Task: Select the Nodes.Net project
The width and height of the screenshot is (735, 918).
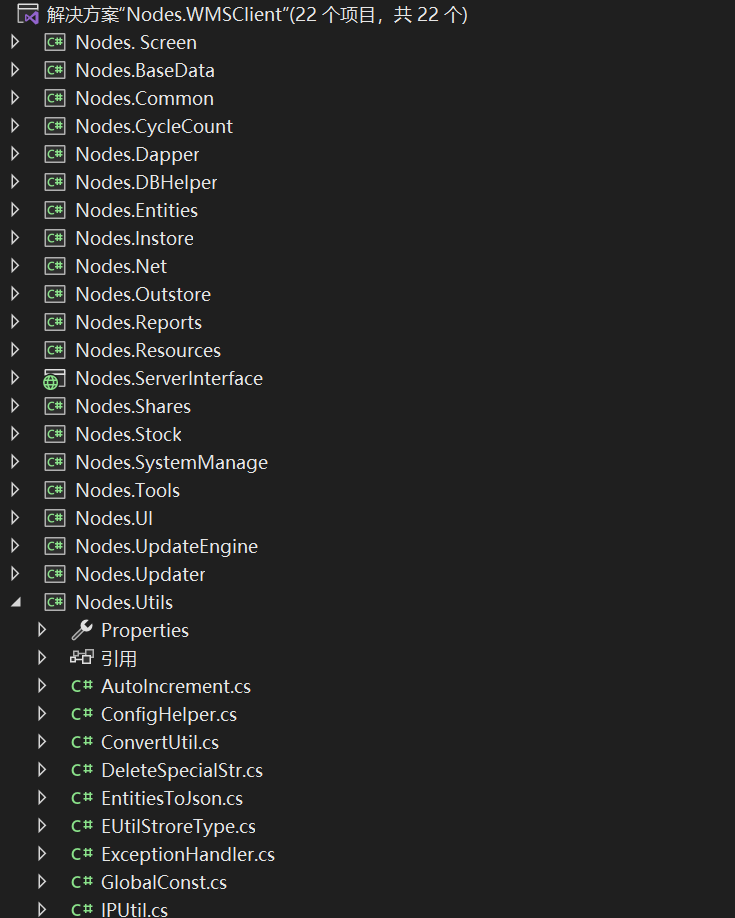Action: [x=121, y=266]
